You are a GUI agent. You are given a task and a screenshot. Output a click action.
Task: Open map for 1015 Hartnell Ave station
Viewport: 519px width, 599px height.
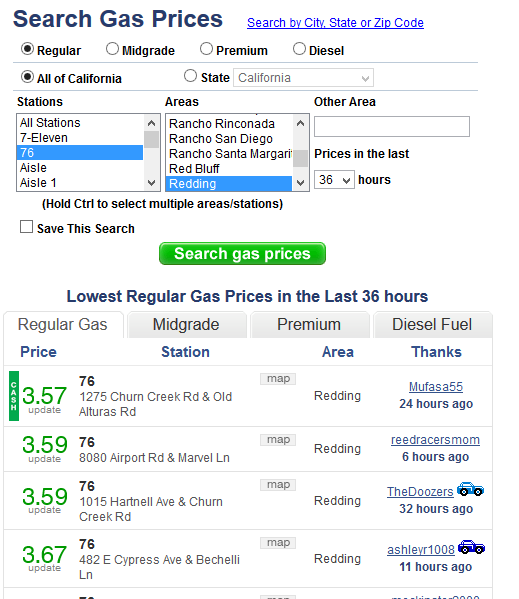tap(278, 485)
